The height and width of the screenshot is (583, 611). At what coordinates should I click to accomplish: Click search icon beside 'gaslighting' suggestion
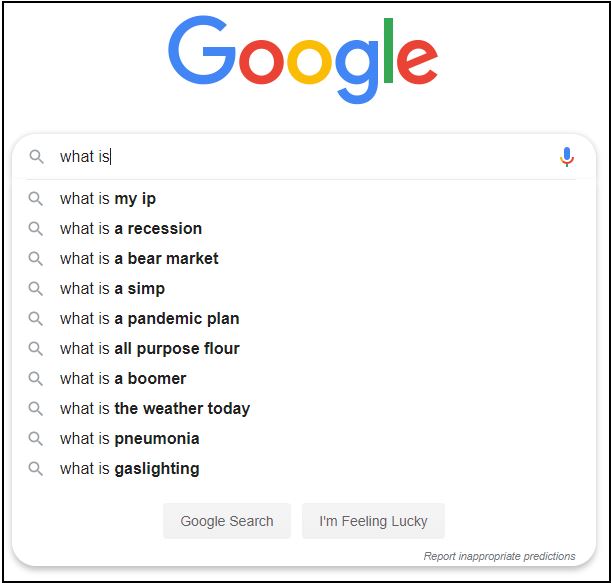[x=36, y=469]
